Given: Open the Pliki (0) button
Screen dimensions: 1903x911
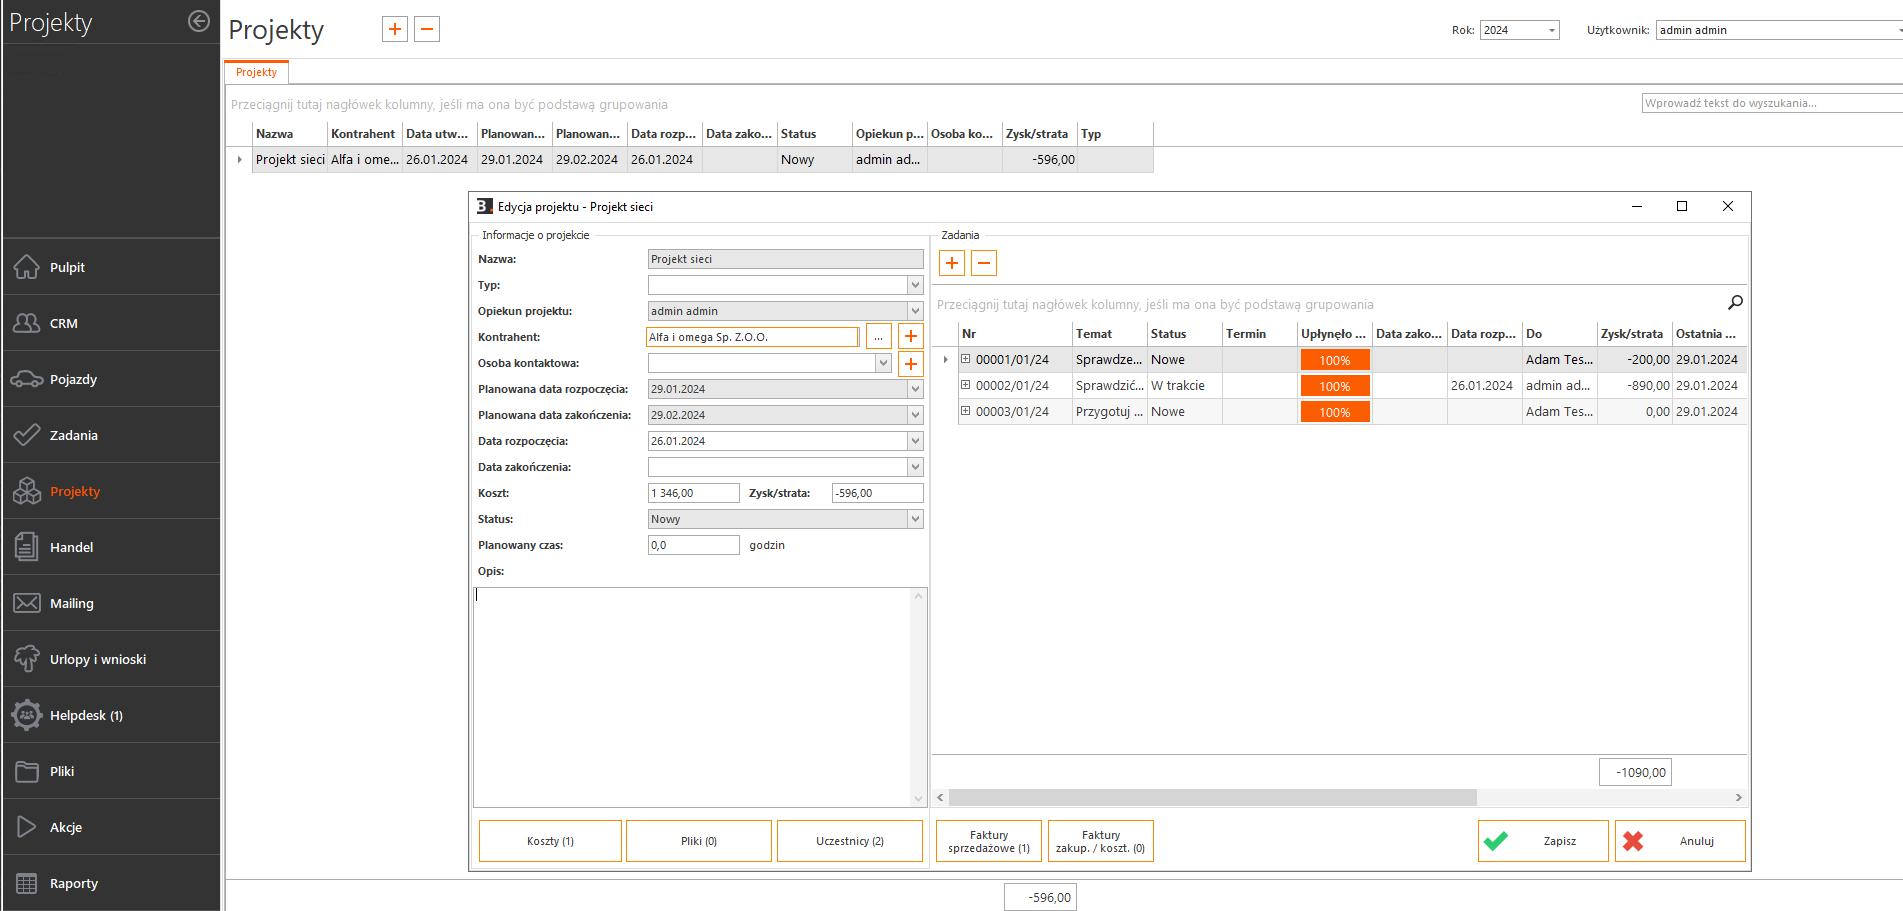Looking at the screenshot, I should [x=699, y=841].
